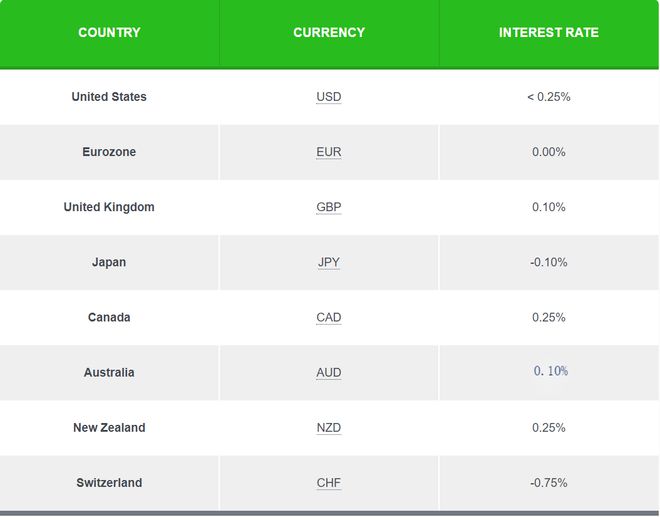Click the CURRENCY column header
Image resolution: width=660 pixels, height=517 pixels.
329,32
